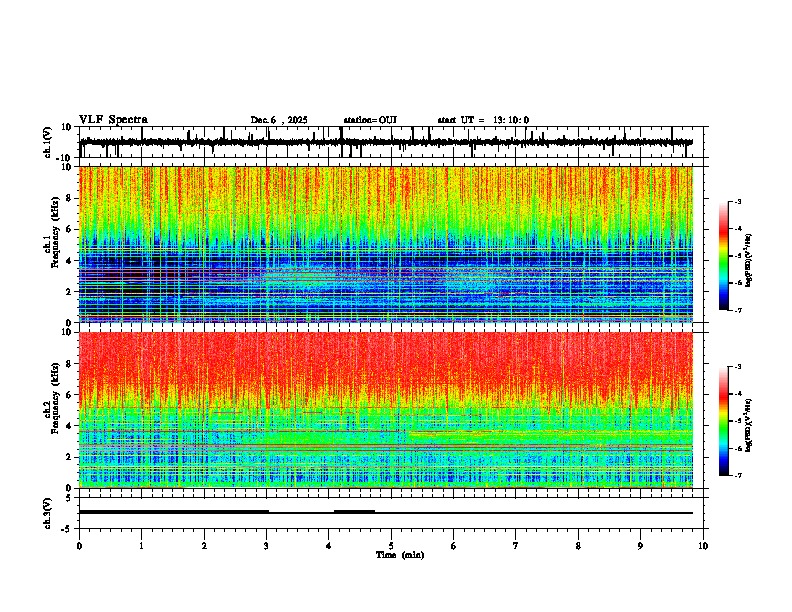Click the "Time (min)" axis label

[x=400, y=555]
